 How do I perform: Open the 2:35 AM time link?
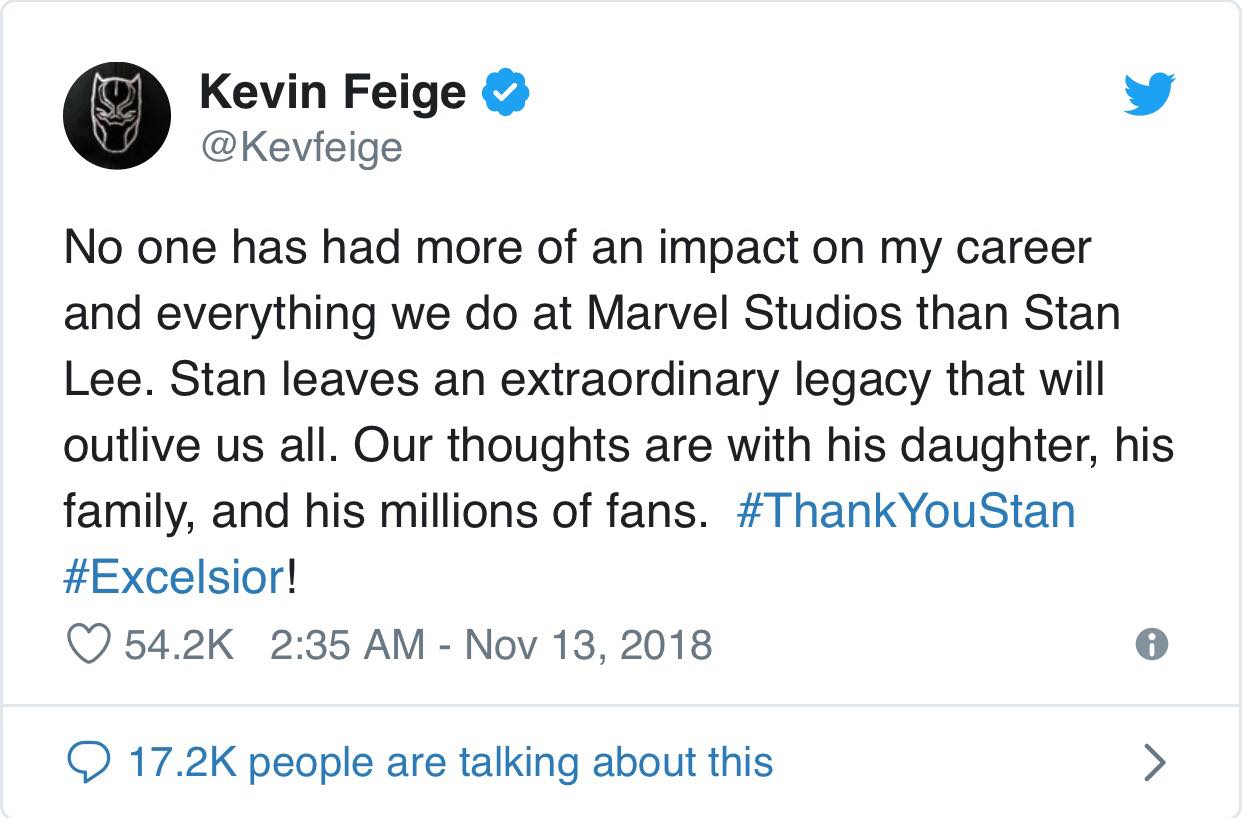(x=347, y=644)
